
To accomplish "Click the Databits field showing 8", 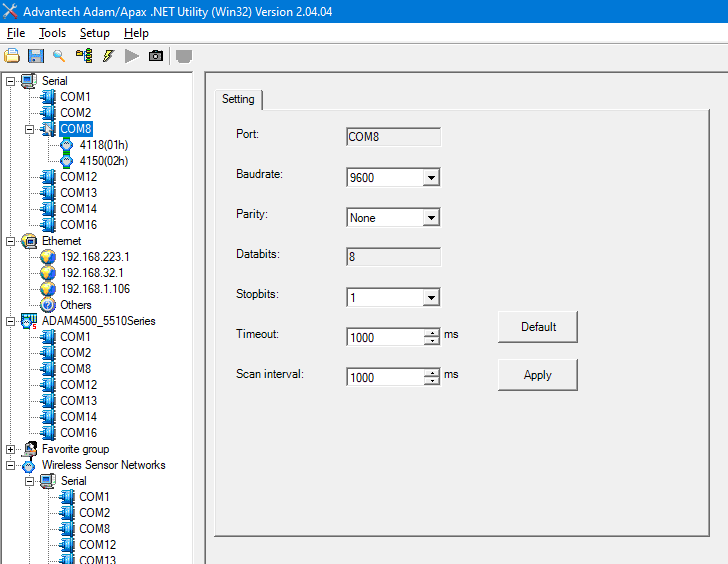I will (393, 257).
